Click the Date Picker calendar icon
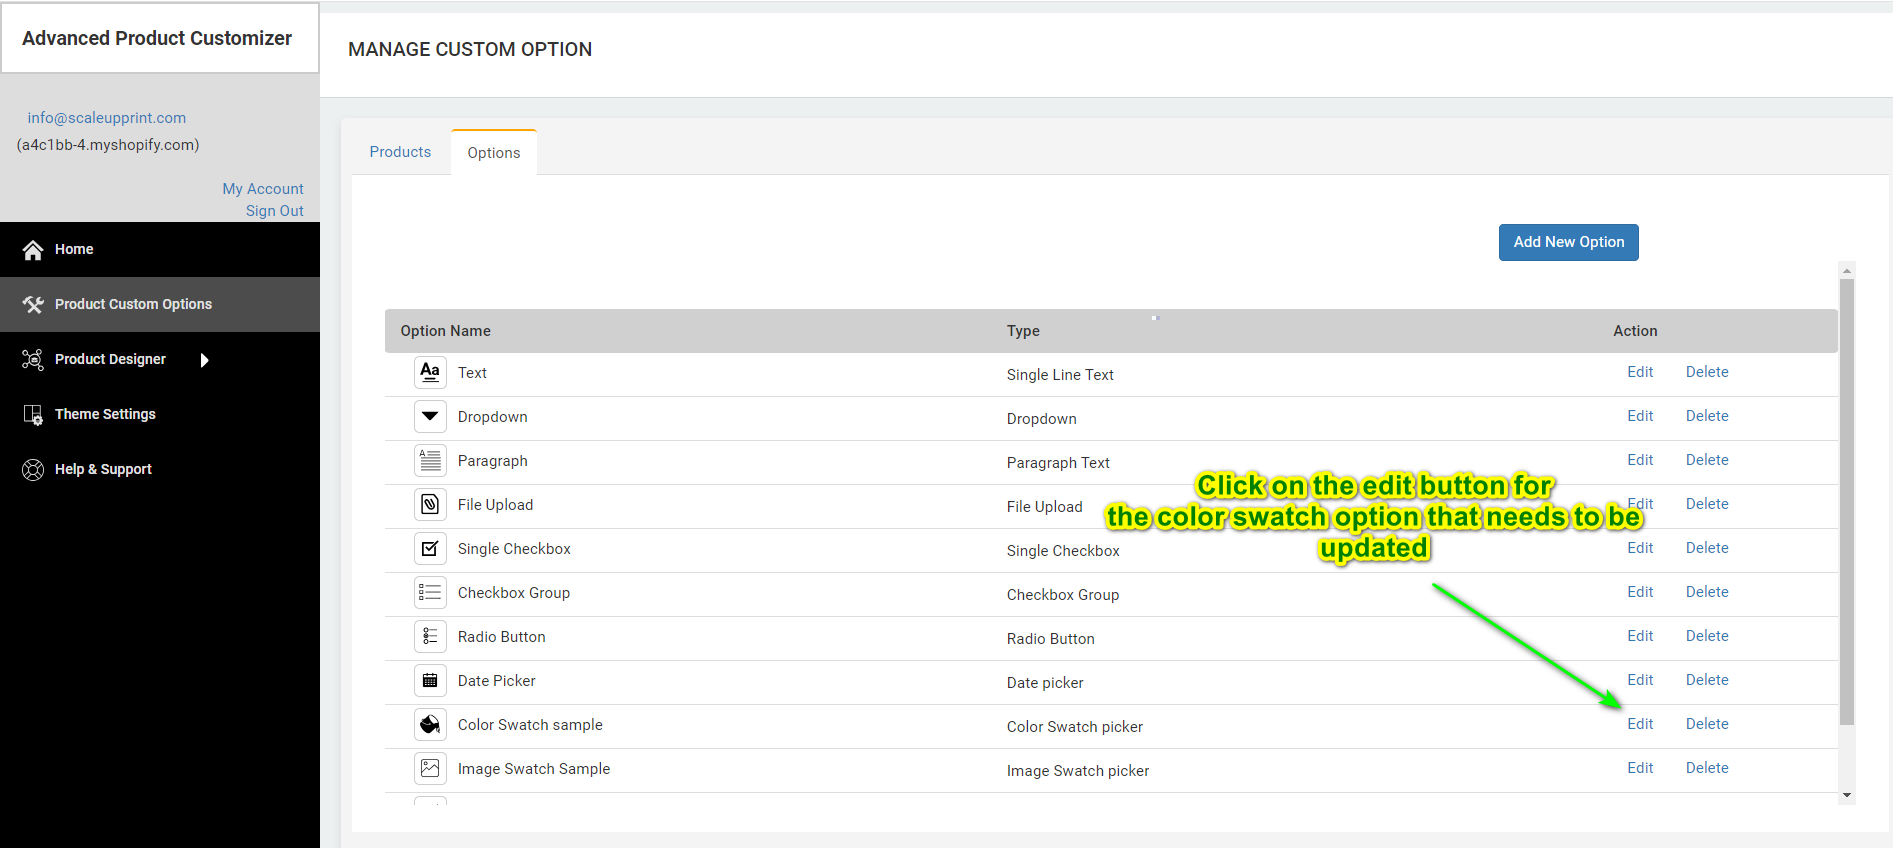This screenshot has width=1893, height=848. (430, 681)
